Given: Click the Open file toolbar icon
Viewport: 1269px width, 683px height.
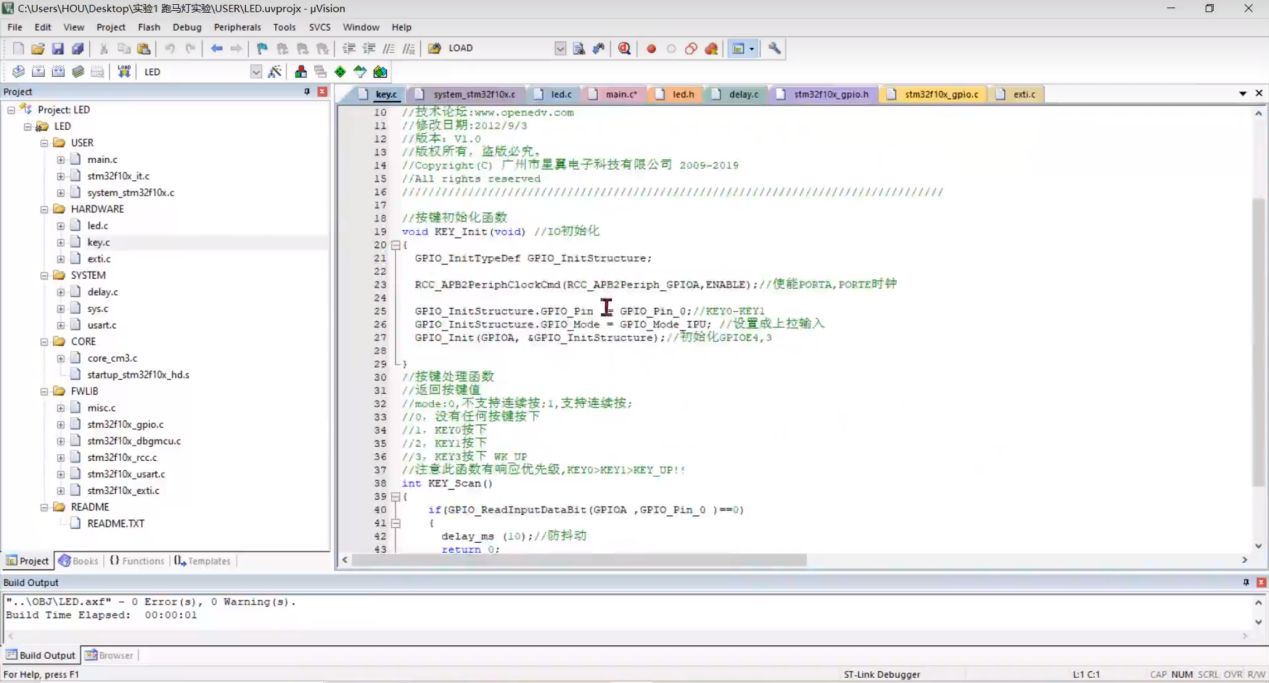Looking at the screenshot, I should tap(38, 48).
